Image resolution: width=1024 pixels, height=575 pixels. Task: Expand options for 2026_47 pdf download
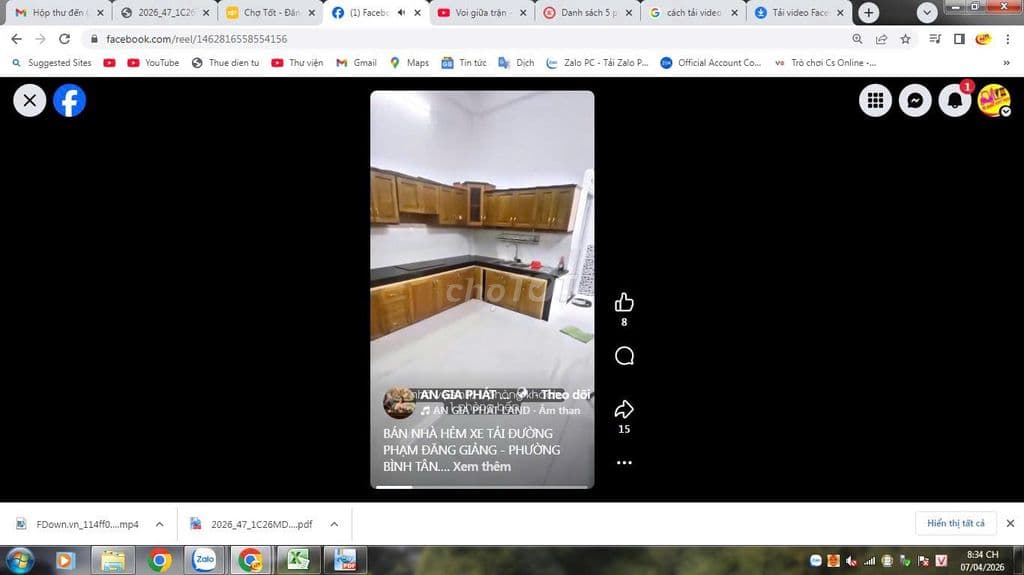click(334, 524)
